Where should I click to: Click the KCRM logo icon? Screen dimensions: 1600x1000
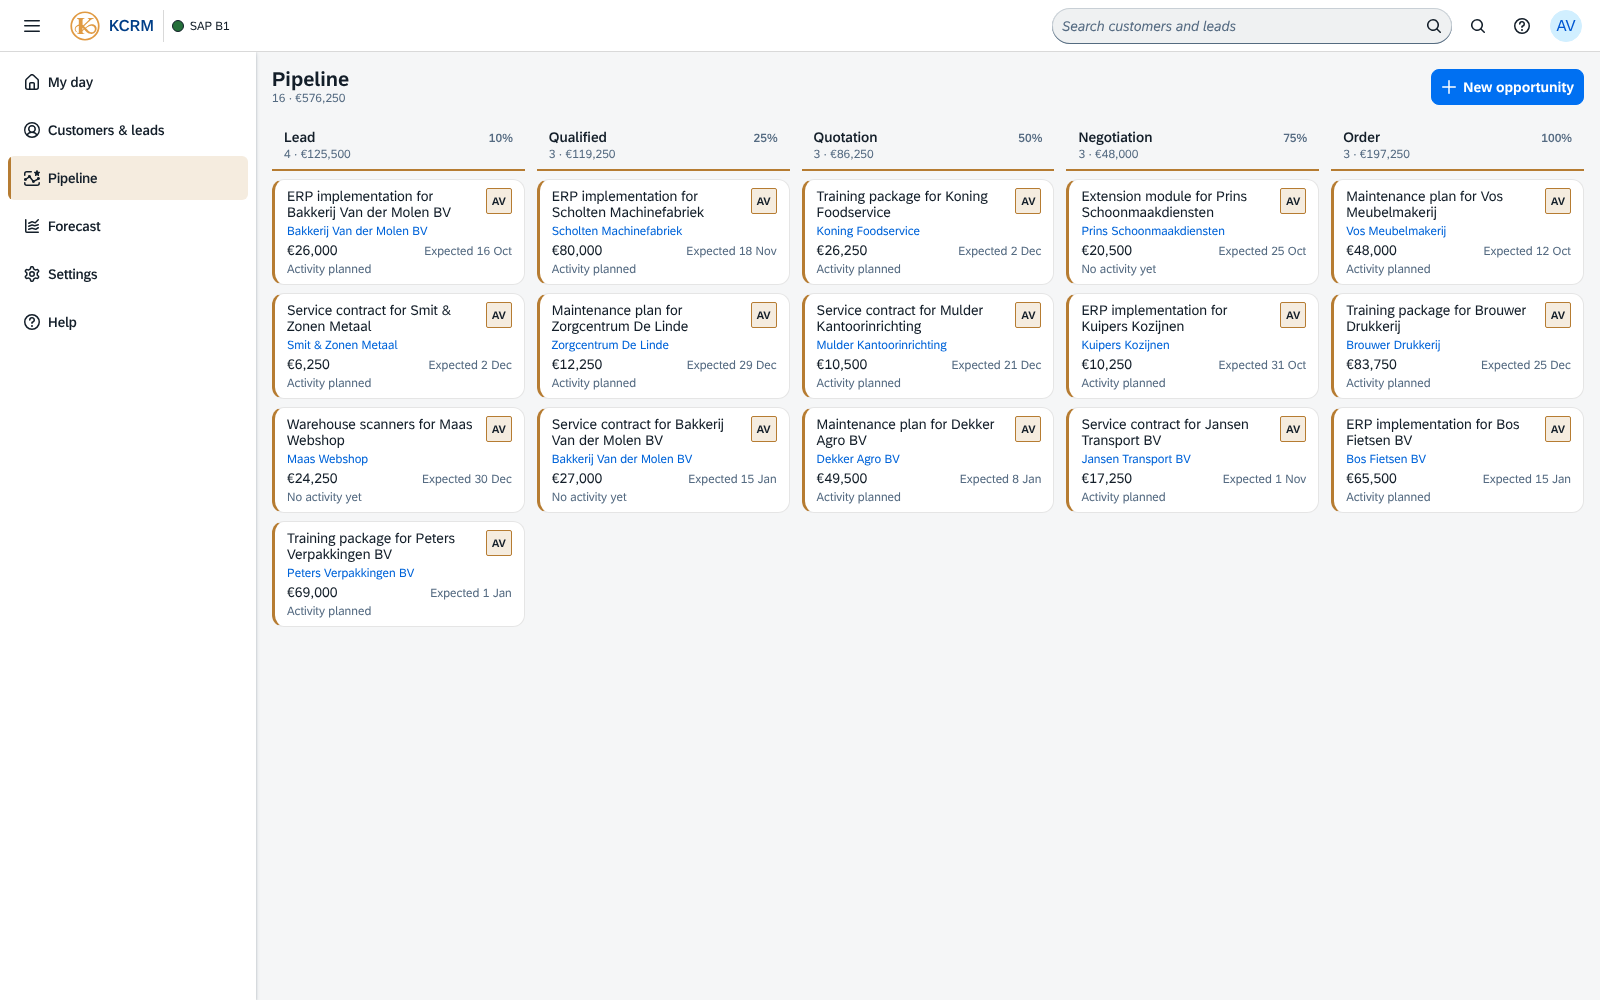[x=85, y=26]
